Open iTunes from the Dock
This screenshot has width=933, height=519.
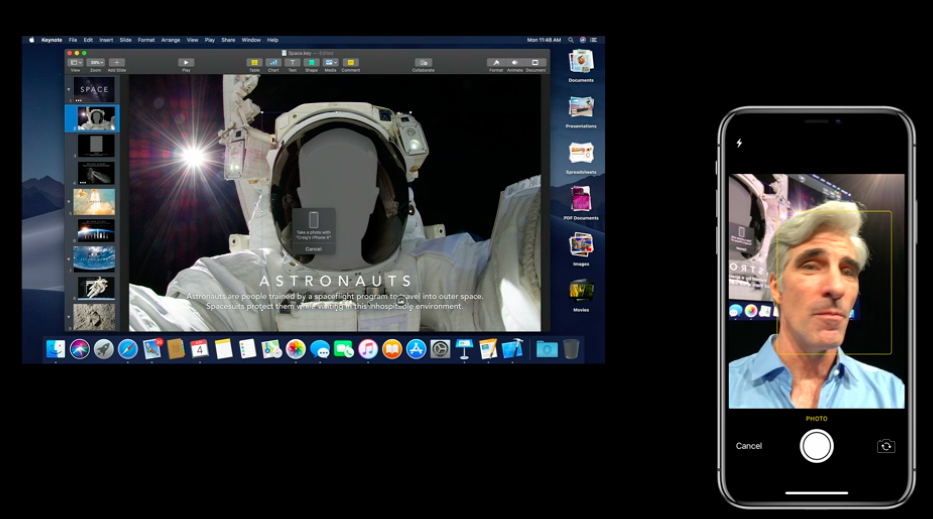click(368, 349)
